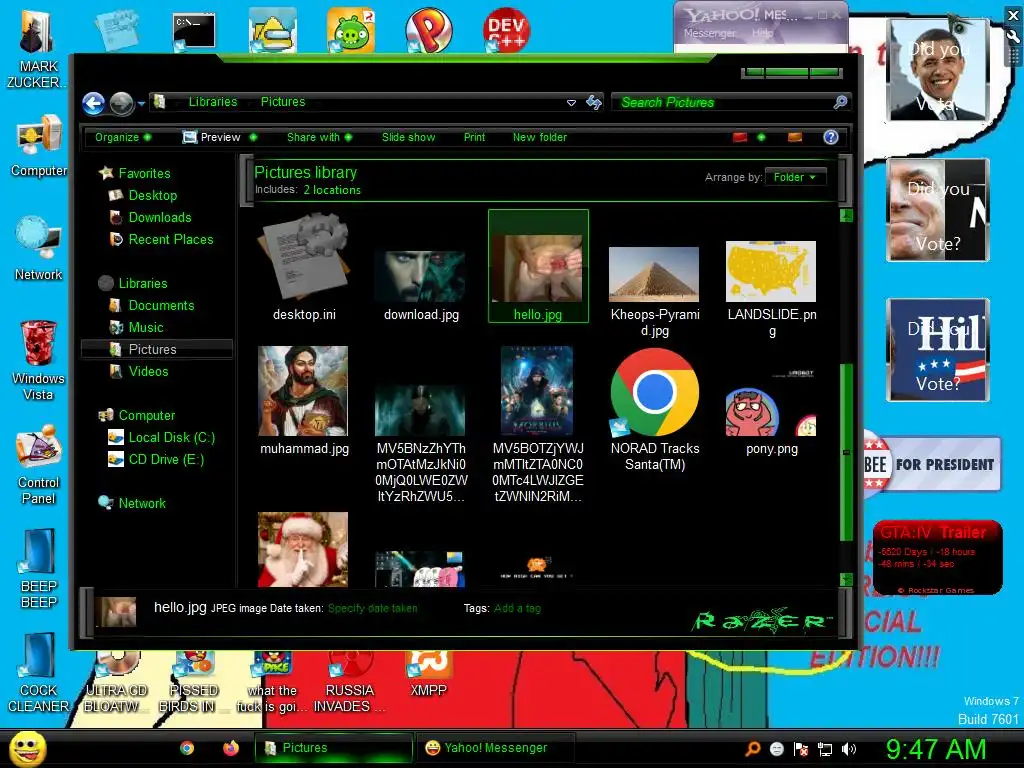Open the MARK ZUCKER desktop icon
1024x768 pixels.
(x=37, y=50)
